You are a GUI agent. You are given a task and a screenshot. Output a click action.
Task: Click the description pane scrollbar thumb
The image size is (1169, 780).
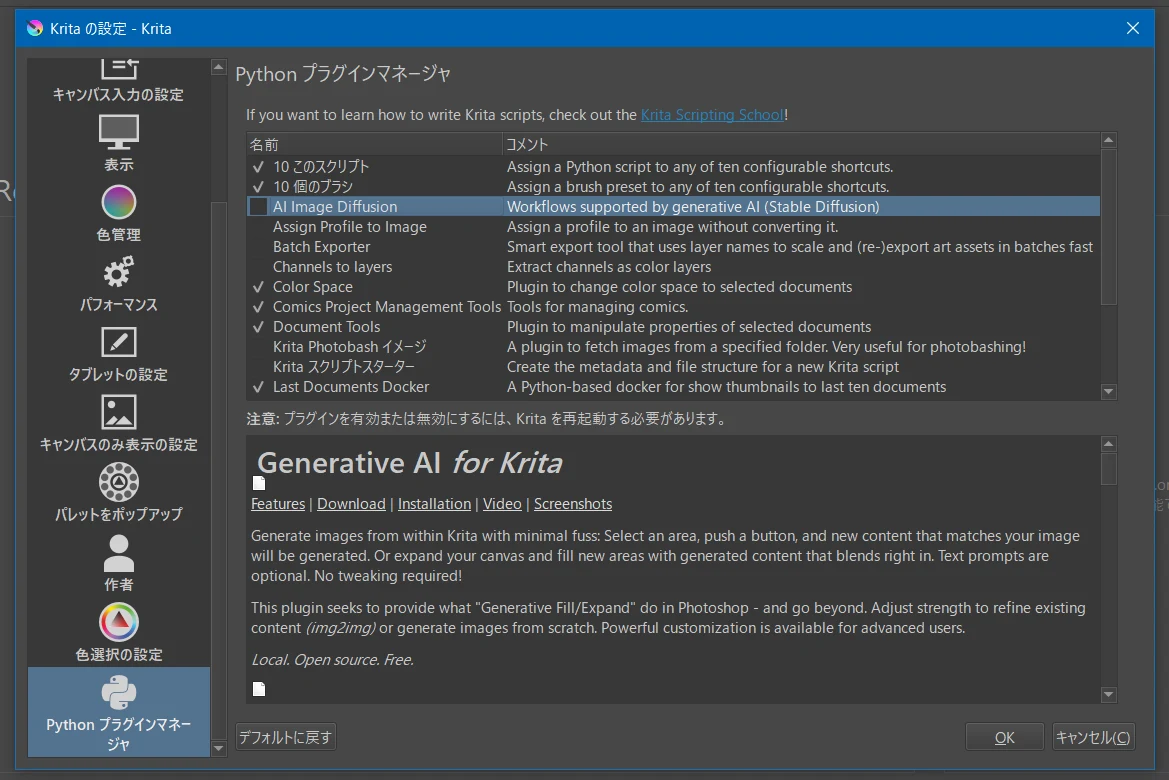pos(1109,469)
